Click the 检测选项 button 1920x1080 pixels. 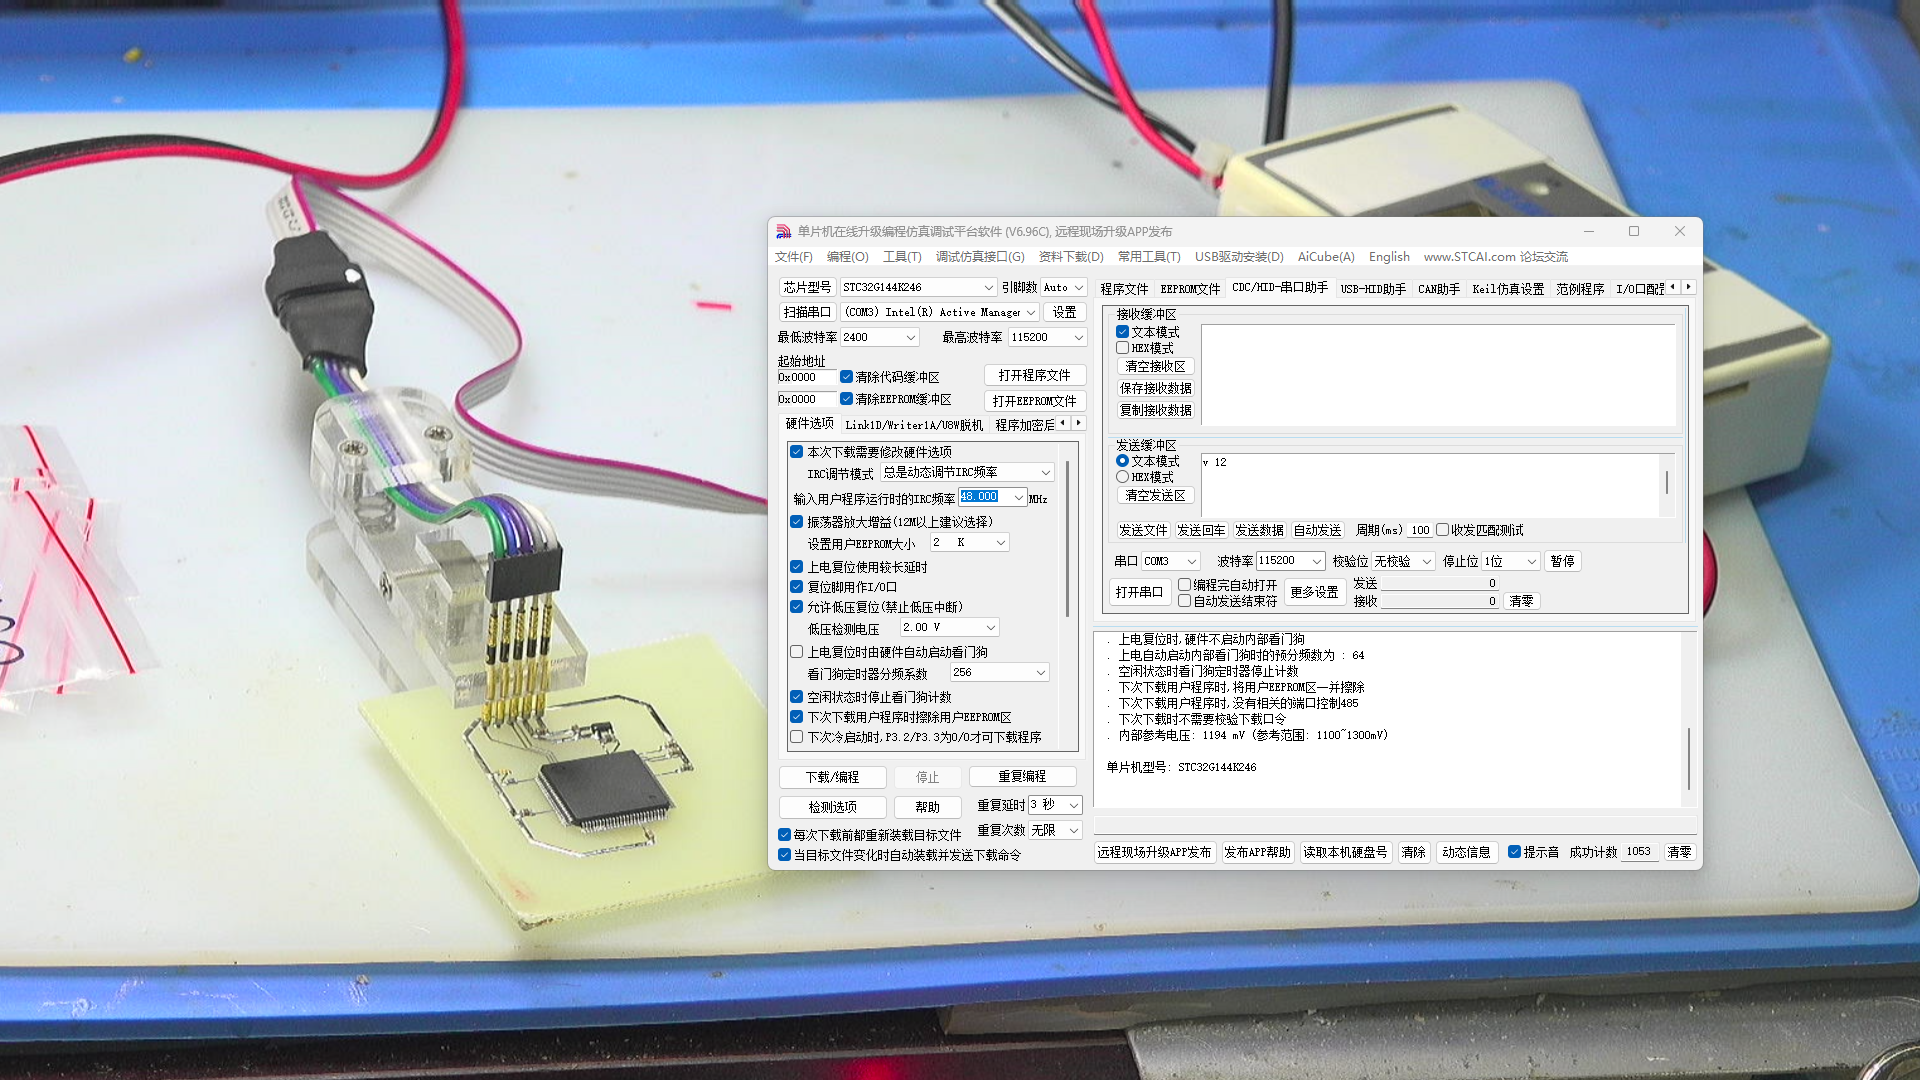pos(832,807)
